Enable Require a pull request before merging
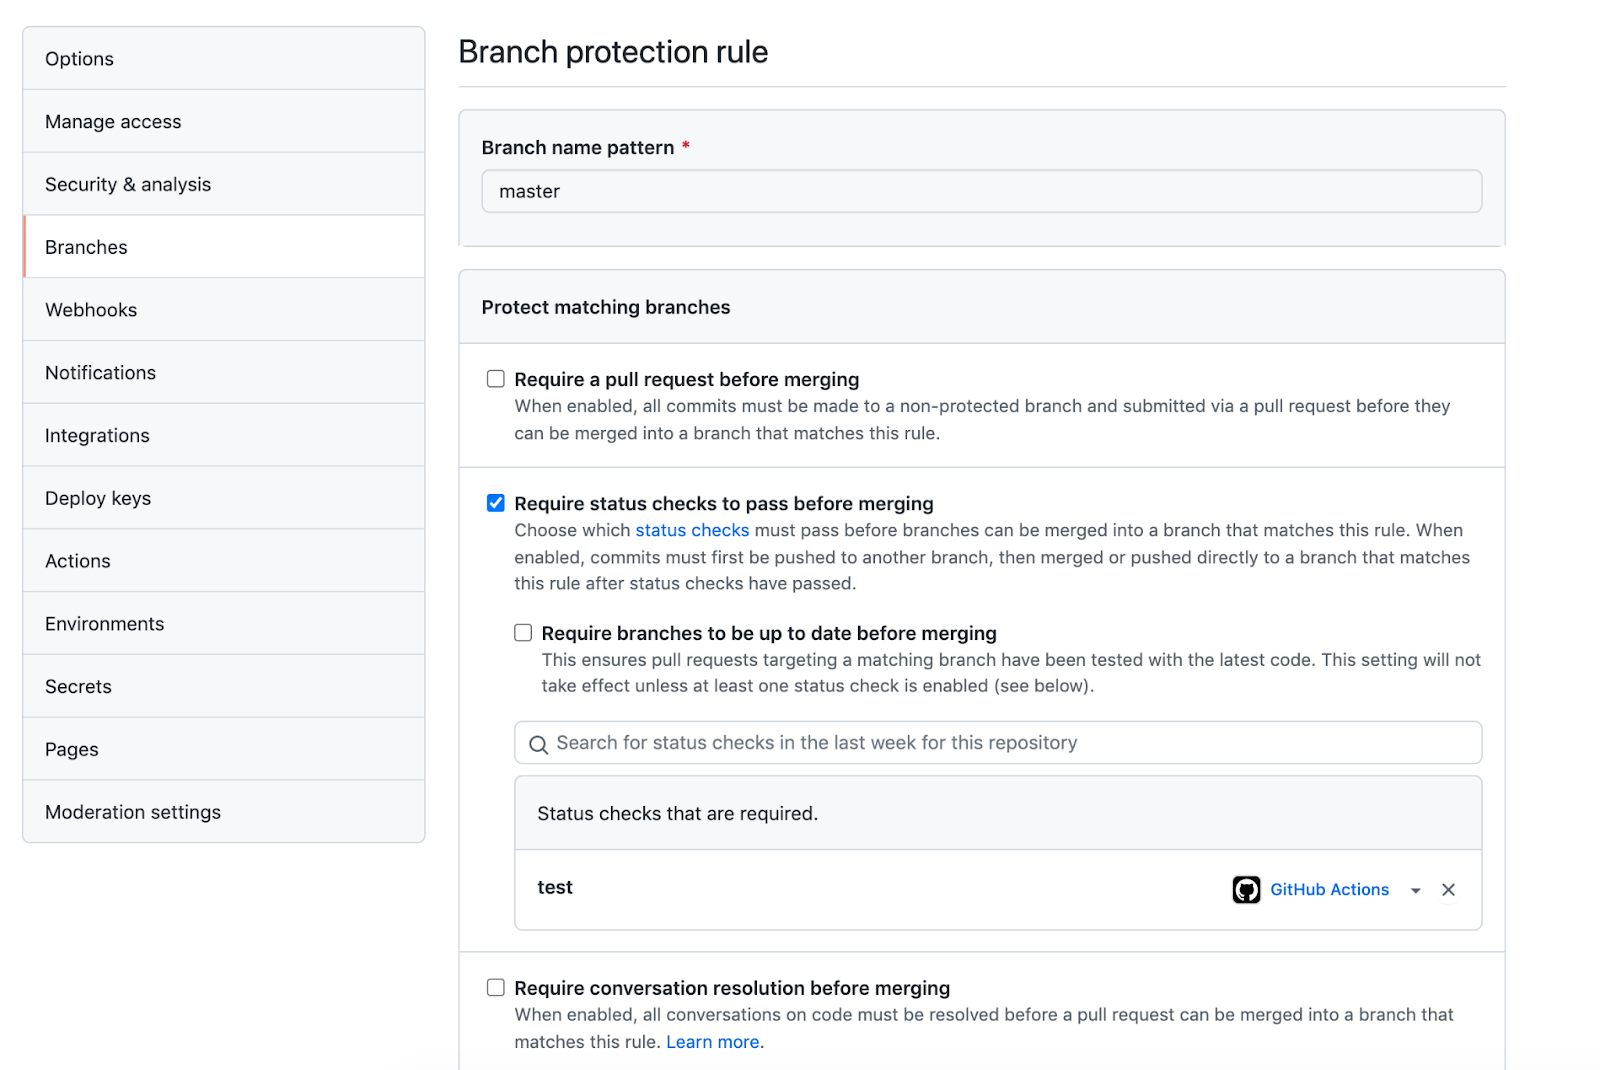Viewport: 1600px width, 1070px height. tap(496, 379)
